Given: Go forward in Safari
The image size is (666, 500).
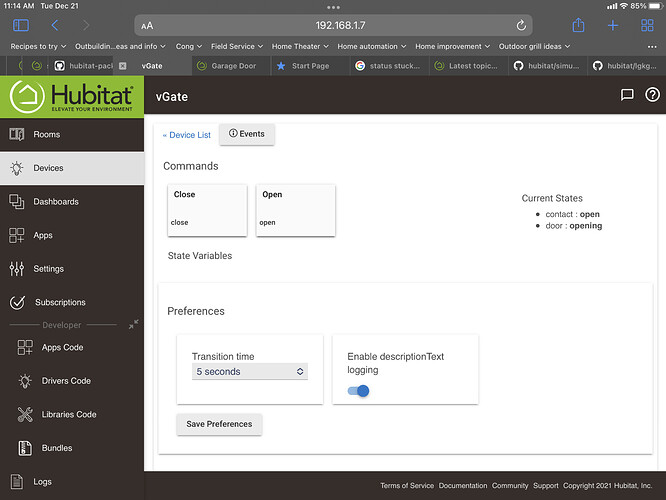Looking at the screenshot, I should (86, 25).
